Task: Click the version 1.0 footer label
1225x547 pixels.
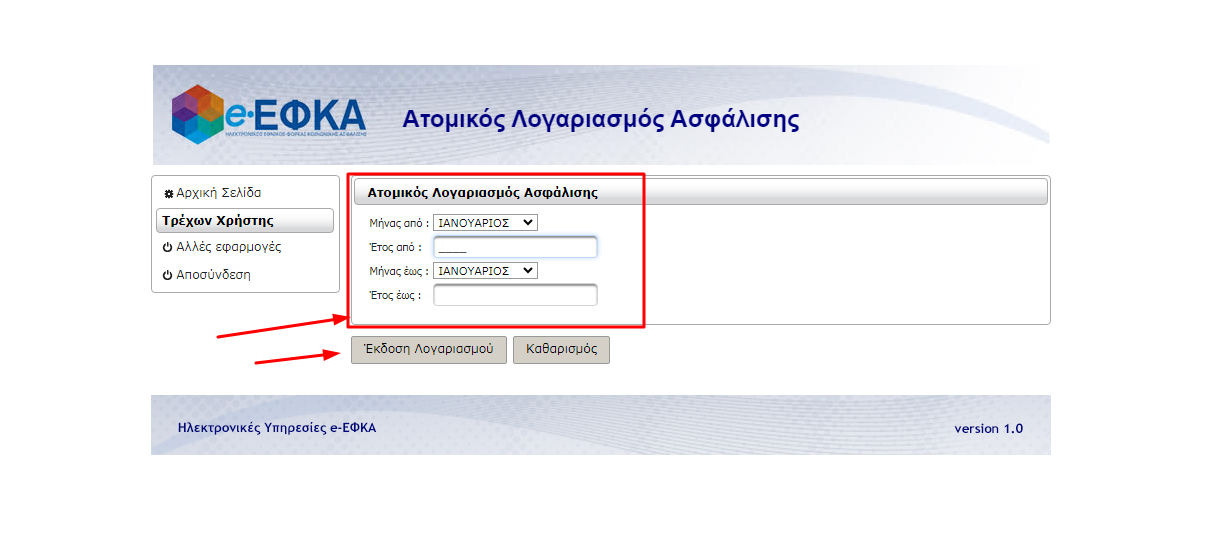Action: coord(988,428)
